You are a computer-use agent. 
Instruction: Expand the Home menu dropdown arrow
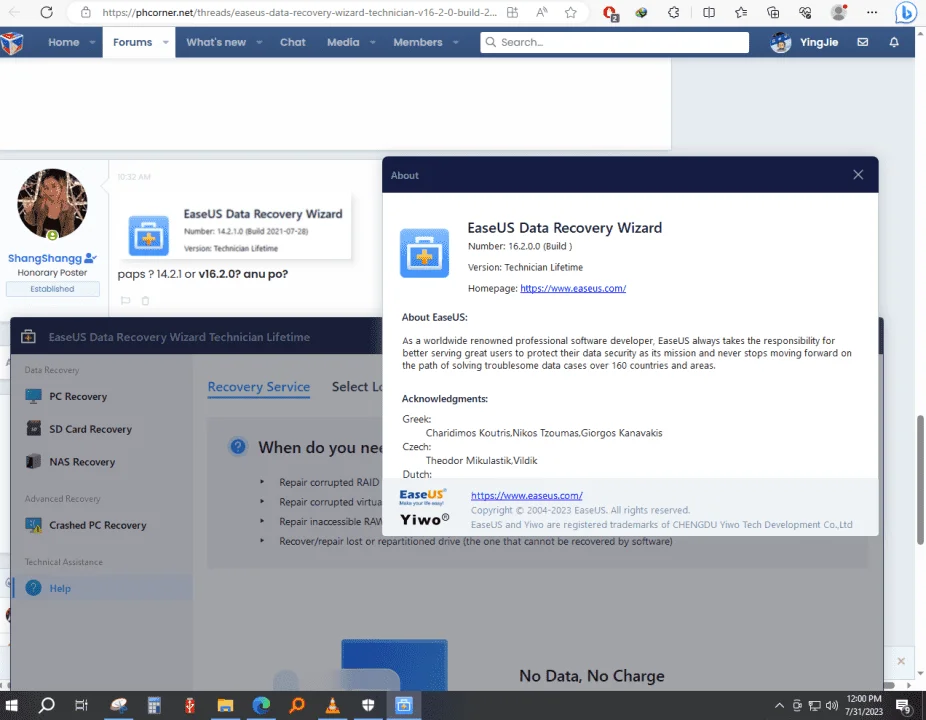point(92,43)
